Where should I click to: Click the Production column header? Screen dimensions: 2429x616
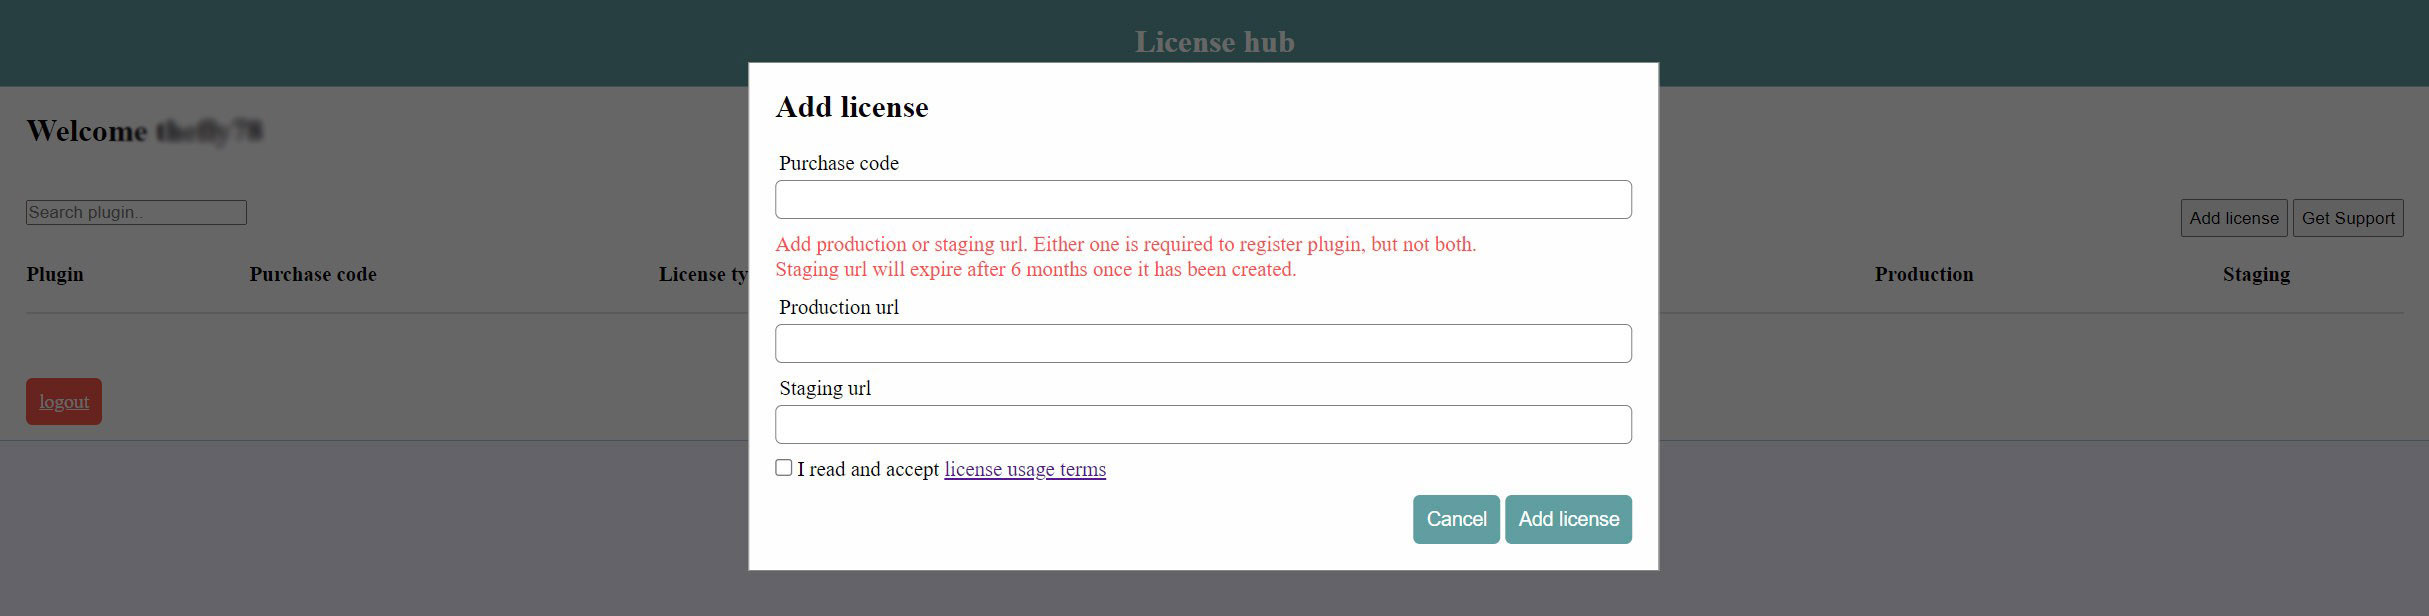pos(1923,275)
